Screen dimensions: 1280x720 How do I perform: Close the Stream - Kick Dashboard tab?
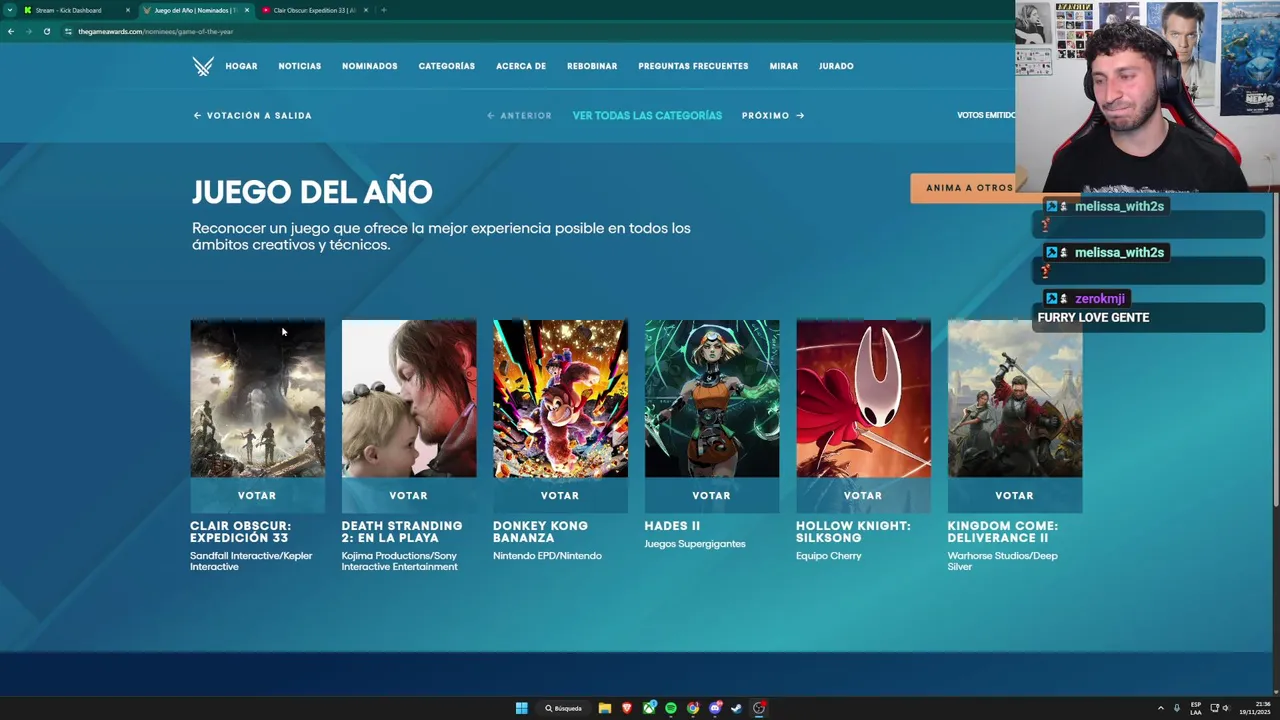(128, 10)
